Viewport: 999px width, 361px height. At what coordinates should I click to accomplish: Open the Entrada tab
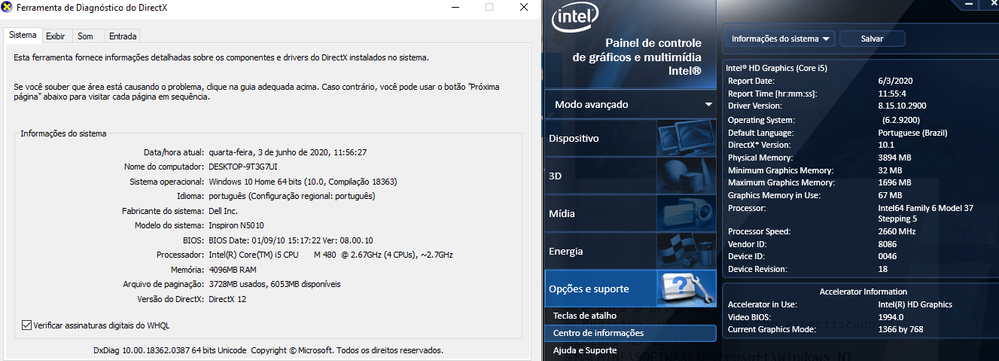pos(122,36)
